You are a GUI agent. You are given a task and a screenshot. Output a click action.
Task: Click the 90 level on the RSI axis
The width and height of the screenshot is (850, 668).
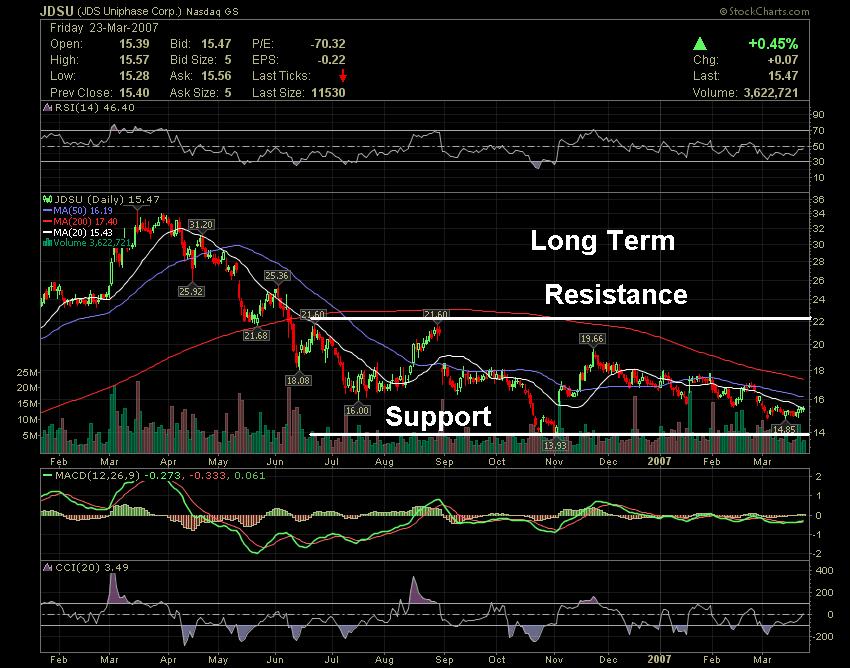(x=818, y=115)
